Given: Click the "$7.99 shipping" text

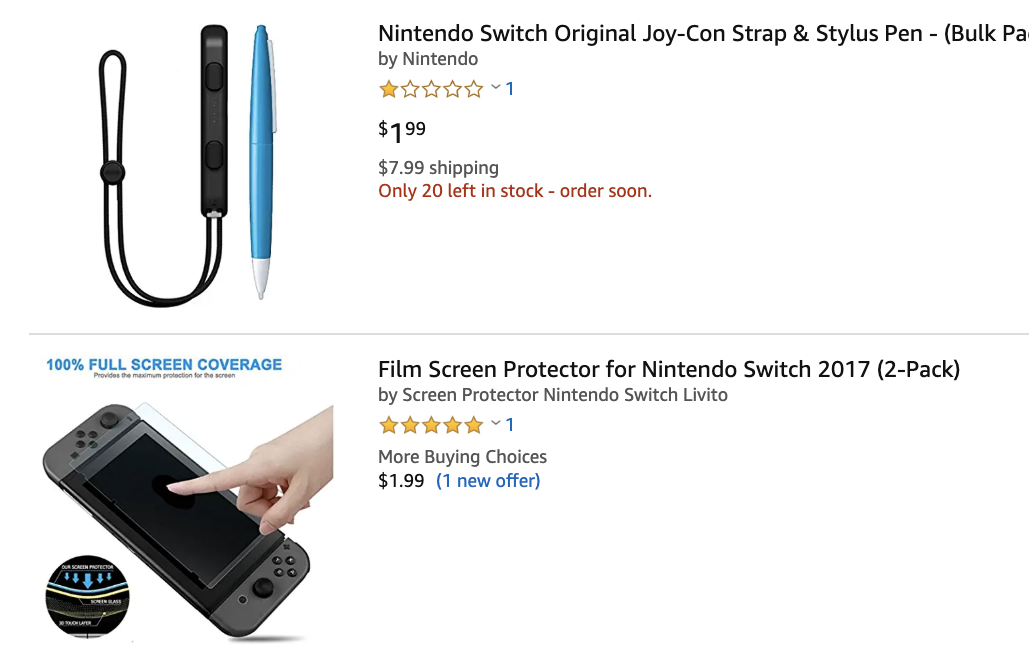Looking at the screenshot, I should (x=438, y=168).
